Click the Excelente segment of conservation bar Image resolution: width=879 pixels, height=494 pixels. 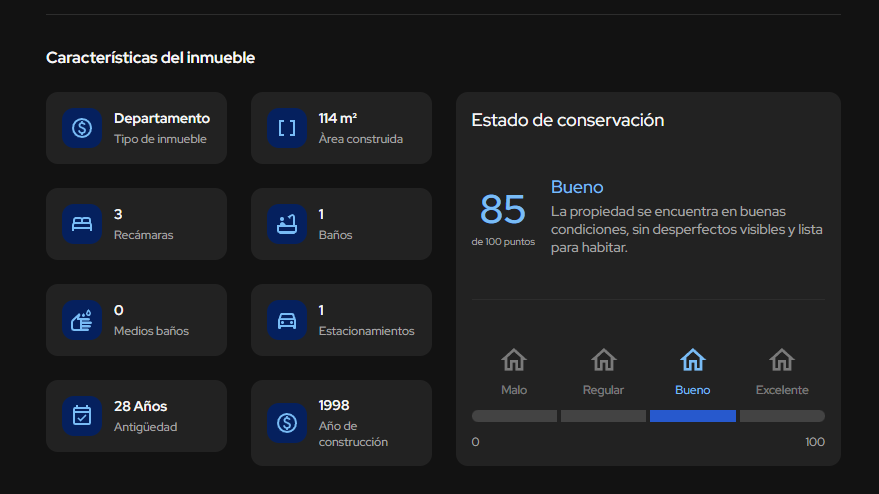(x=783, y=416)
